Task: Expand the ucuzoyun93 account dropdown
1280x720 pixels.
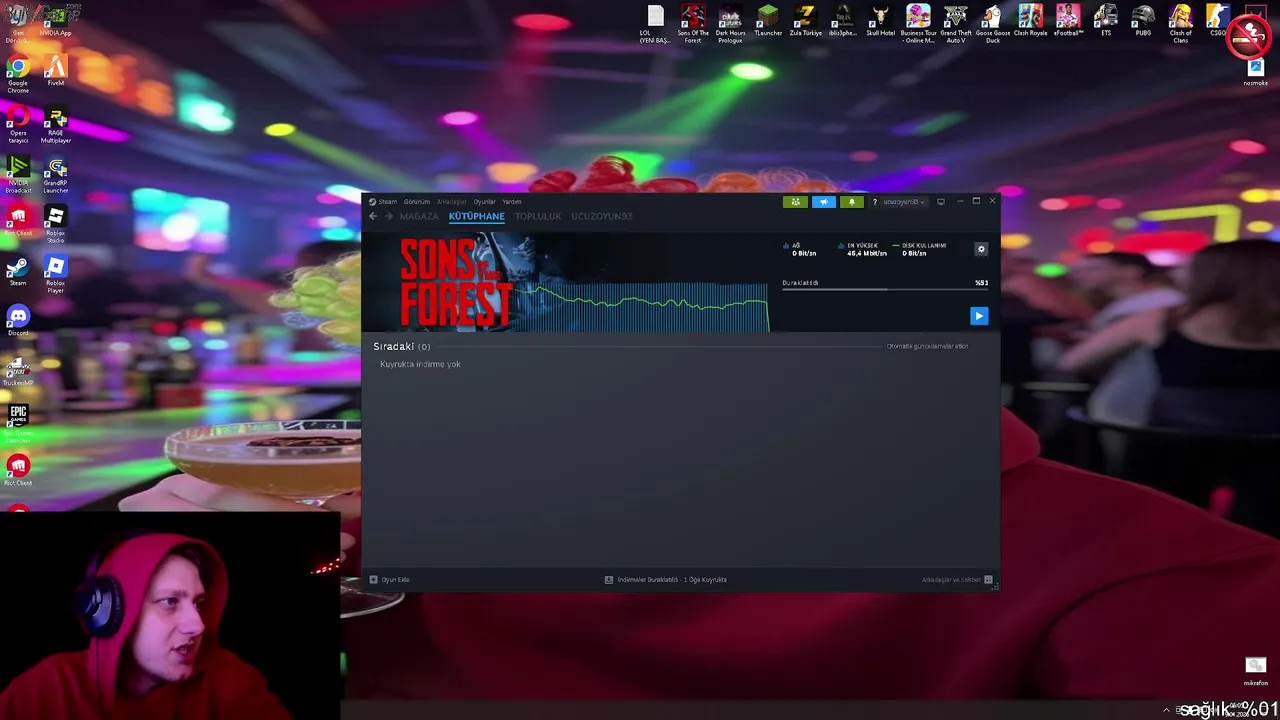Action: (x=903, y=202)
